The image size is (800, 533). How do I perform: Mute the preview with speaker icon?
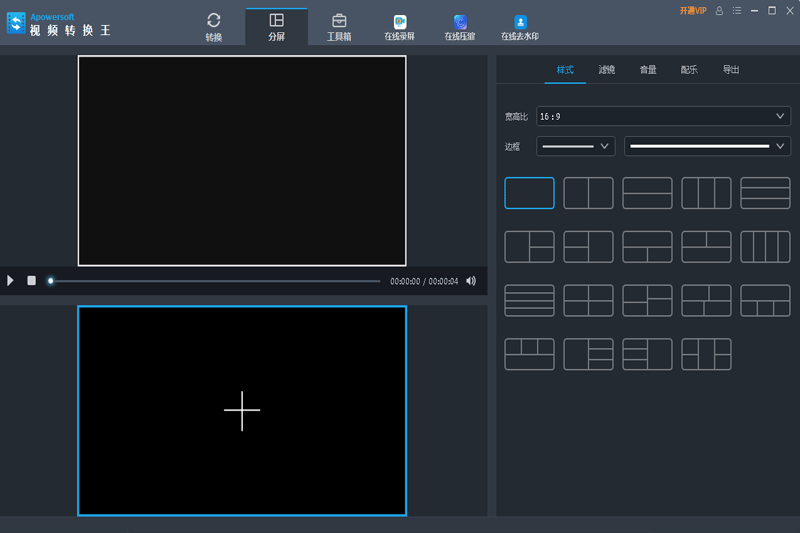tap(471, 281)
